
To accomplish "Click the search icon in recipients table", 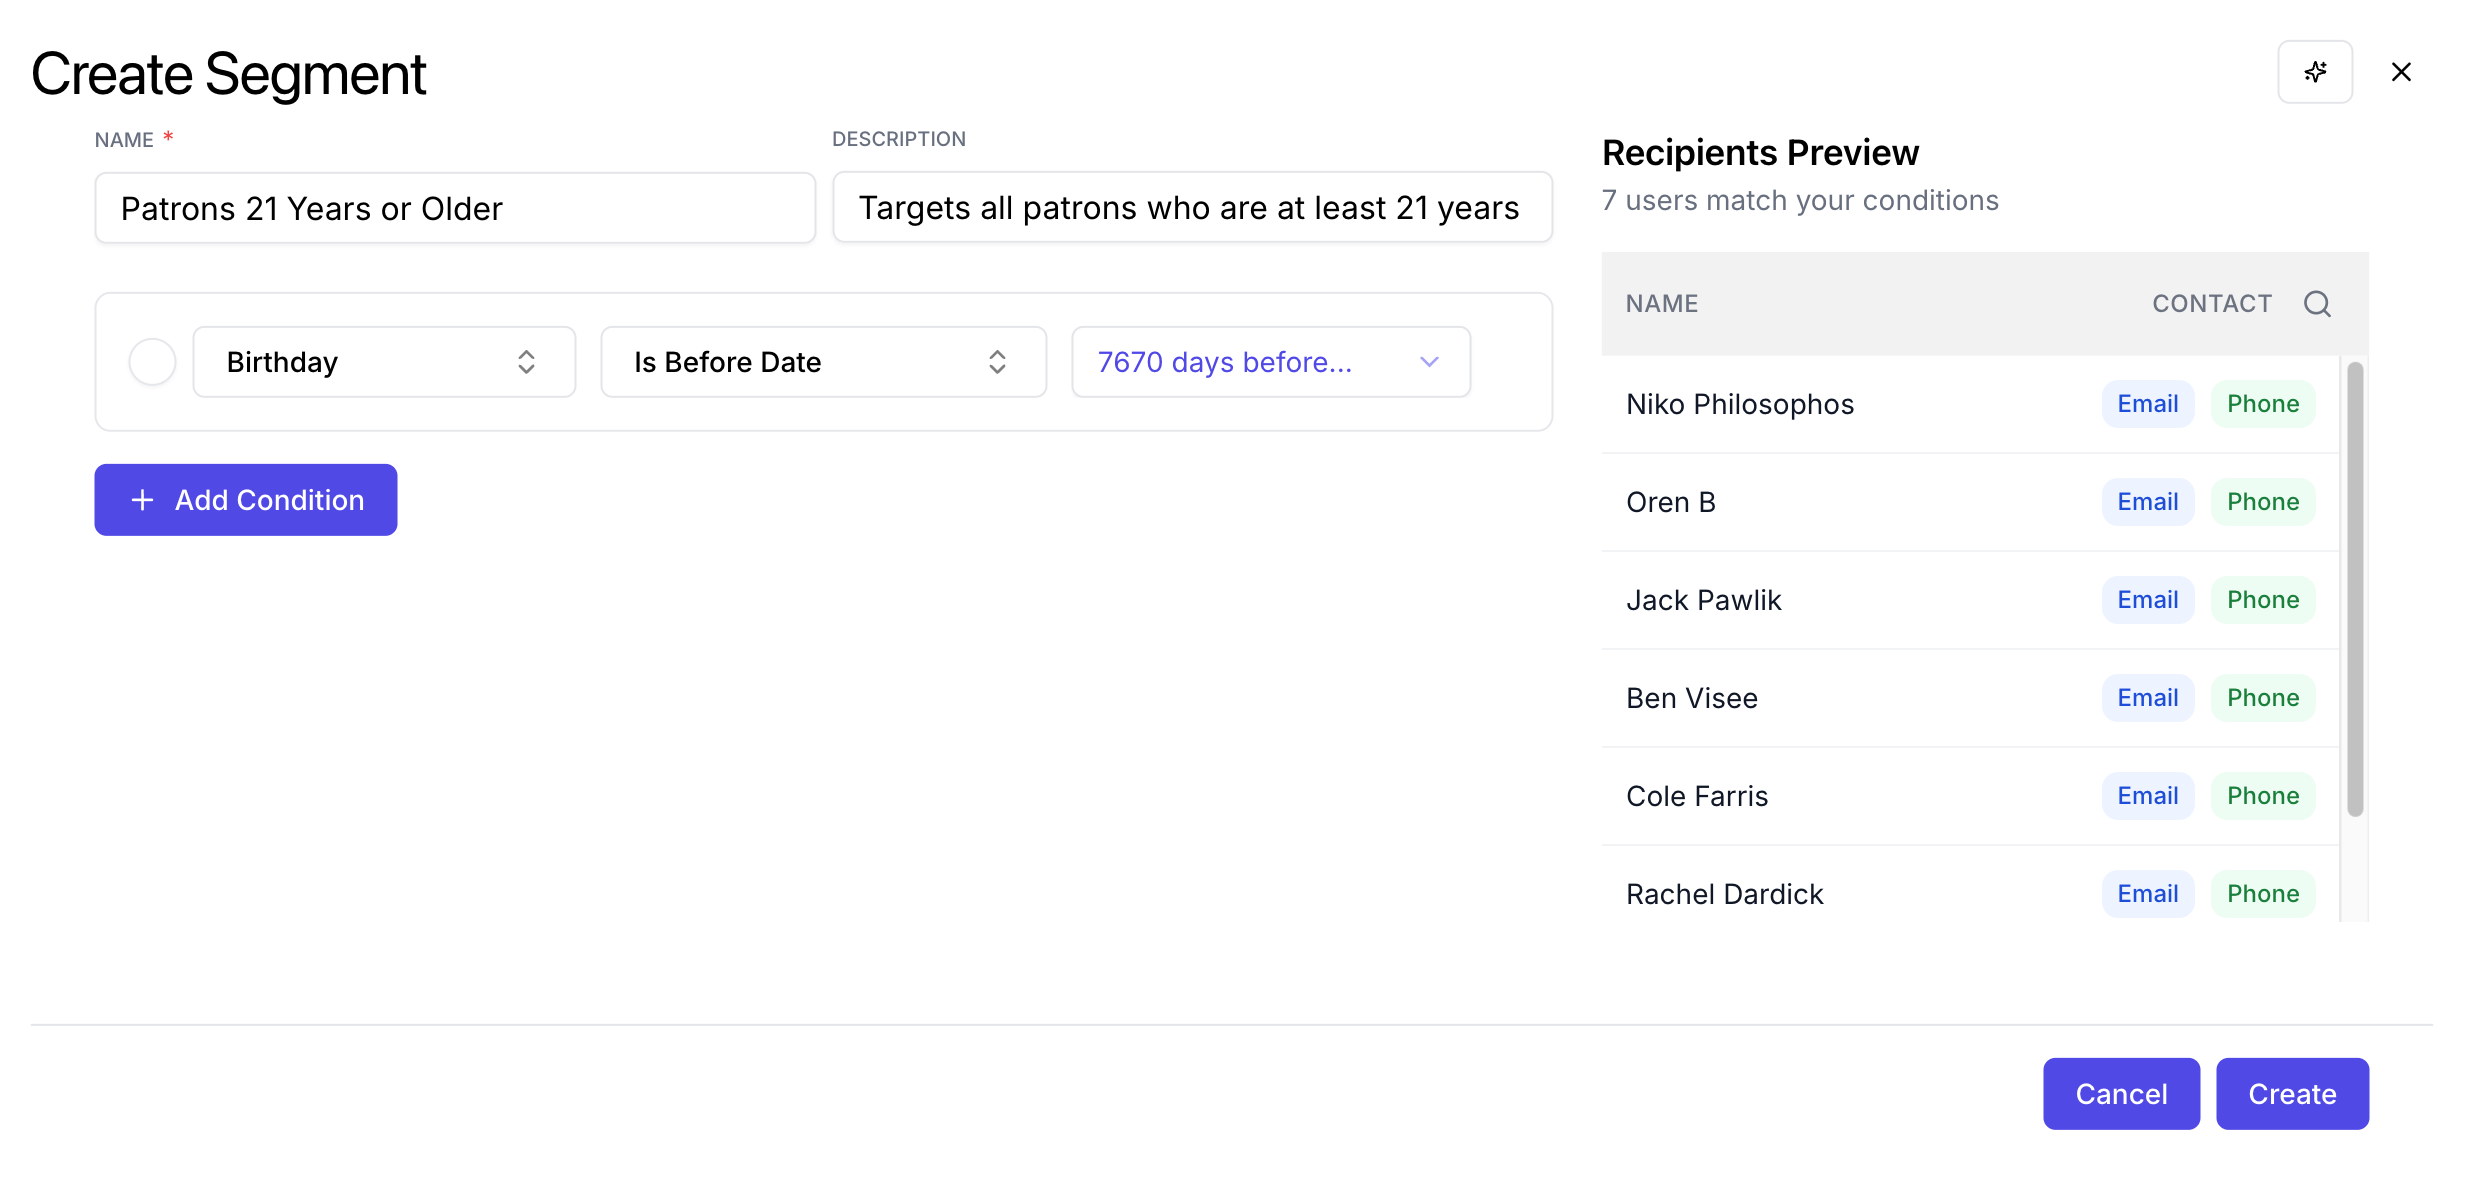I will [x=2316, y=304].
